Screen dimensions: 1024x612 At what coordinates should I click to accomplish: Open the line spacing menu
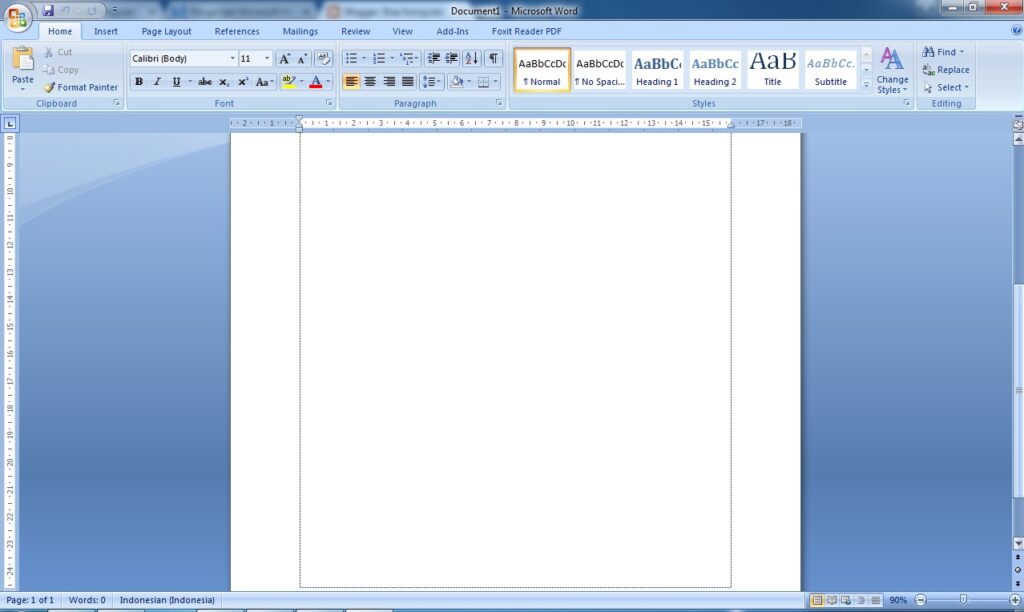[432, 82]
